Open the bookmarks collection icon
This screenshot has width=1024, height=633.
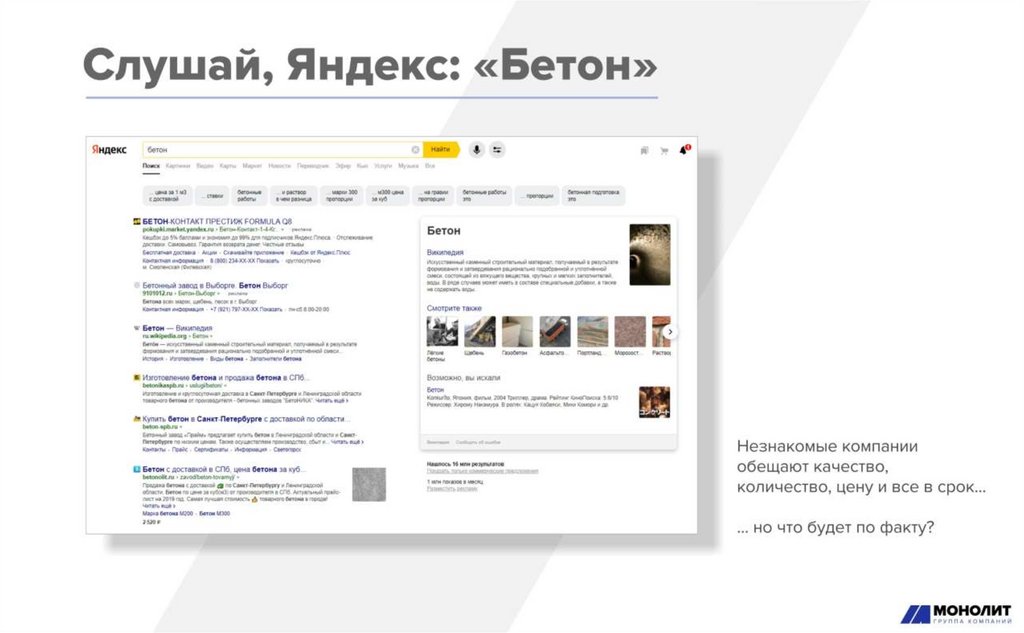645,150
